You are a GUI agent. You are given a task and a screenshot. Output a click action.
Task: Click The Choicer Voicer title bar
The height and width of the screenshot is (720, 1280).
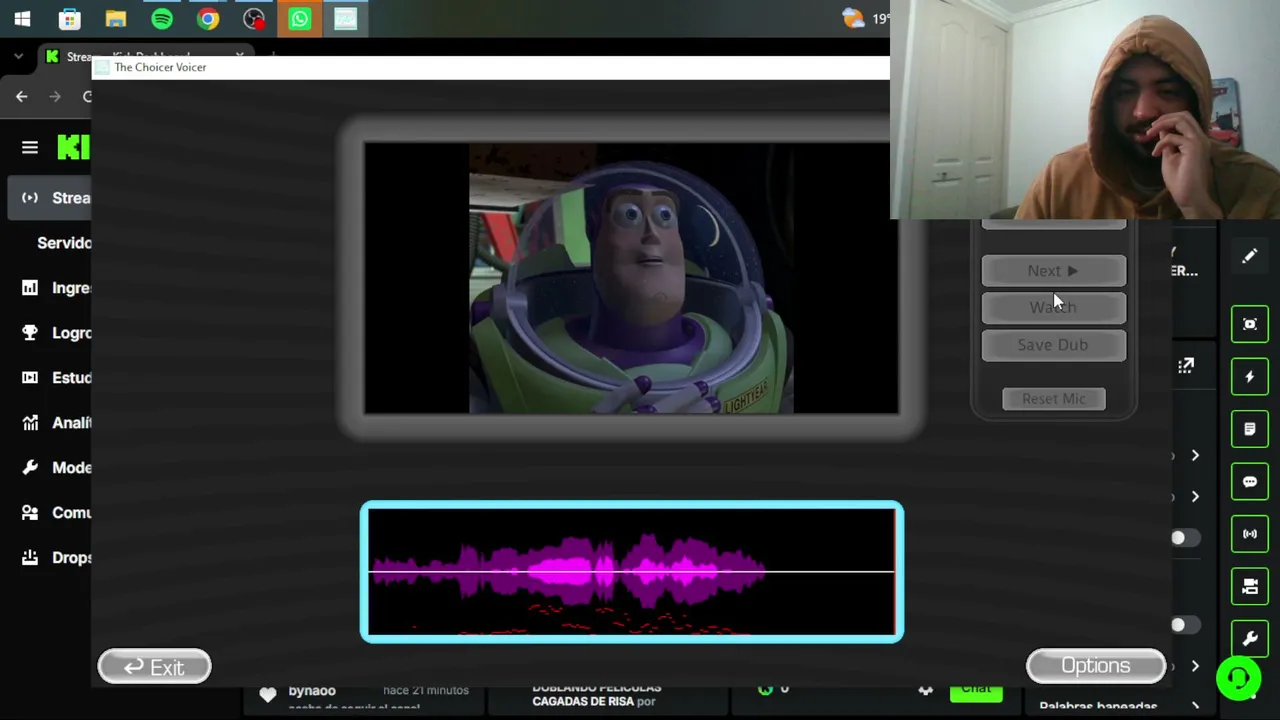(490, 67)
